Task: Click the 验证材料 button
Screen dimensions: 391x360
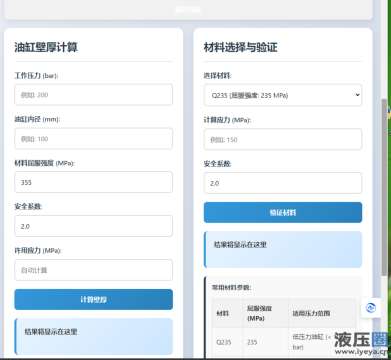Action: pos(283,212)
